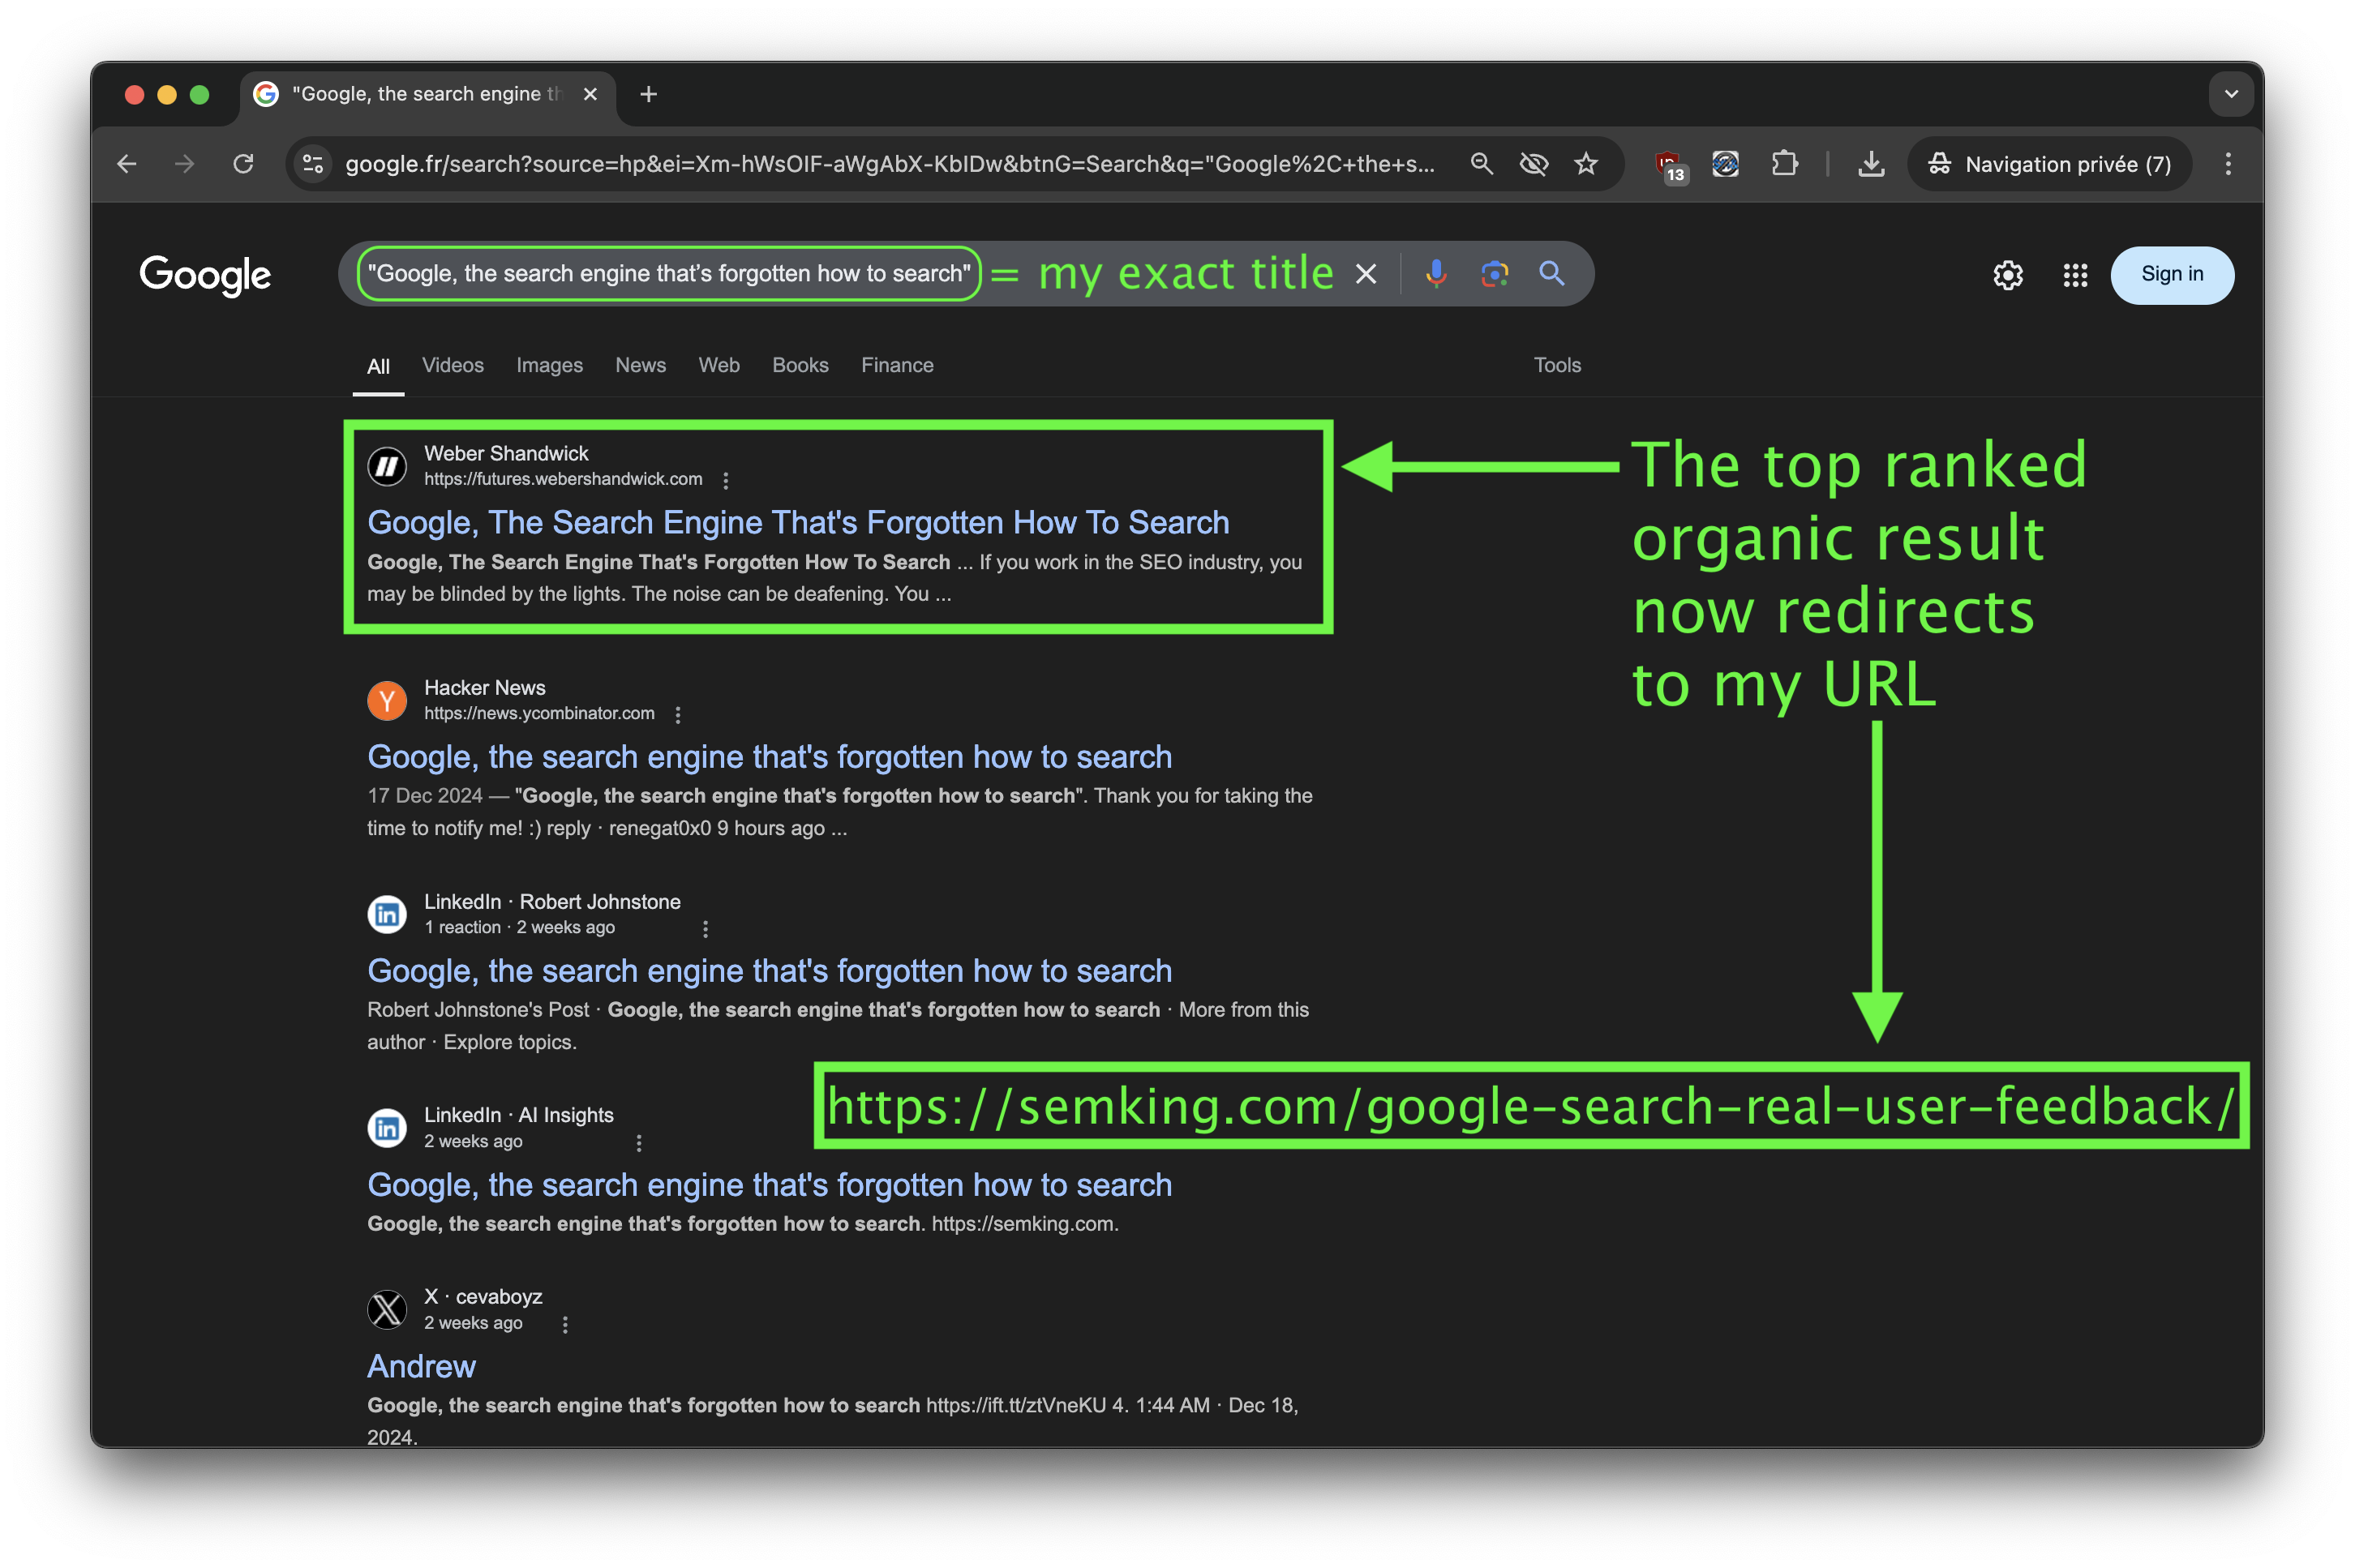Open the Google apps grid
Screen dimensions: 2355x1568
(x=2075, y=275)
